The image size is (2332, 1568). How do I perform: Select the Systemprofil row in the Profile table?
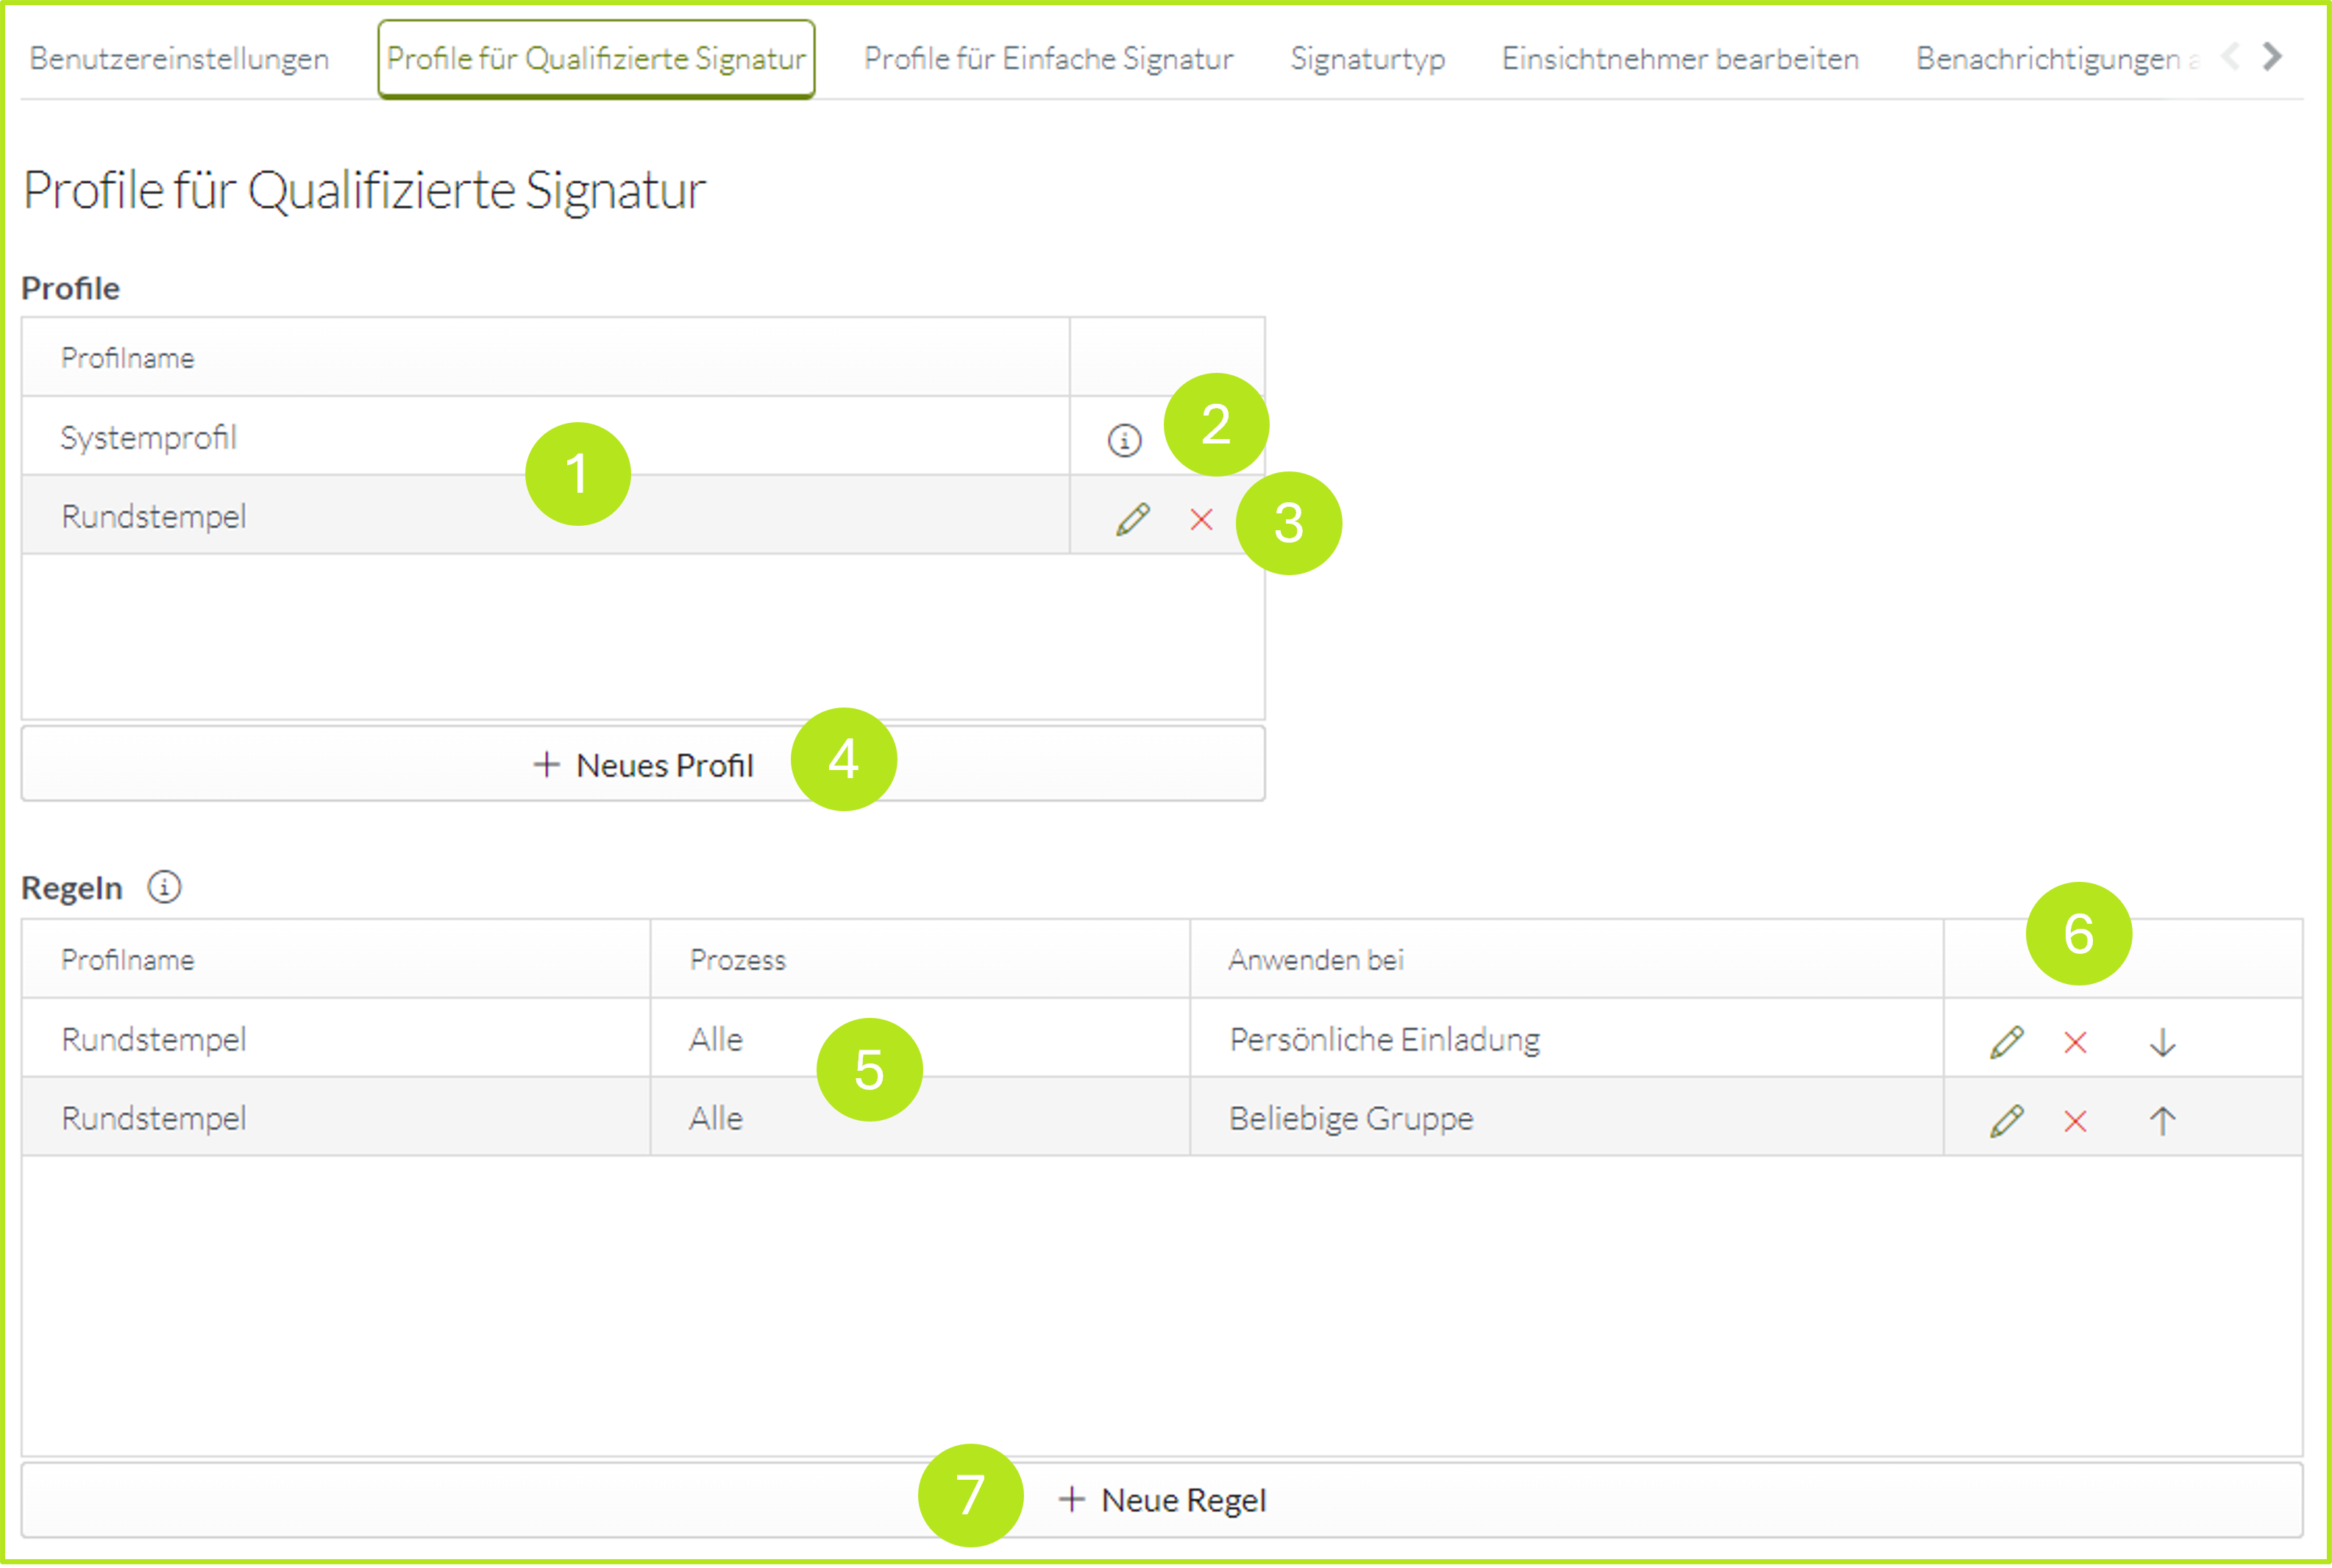(x=300, y=437)
